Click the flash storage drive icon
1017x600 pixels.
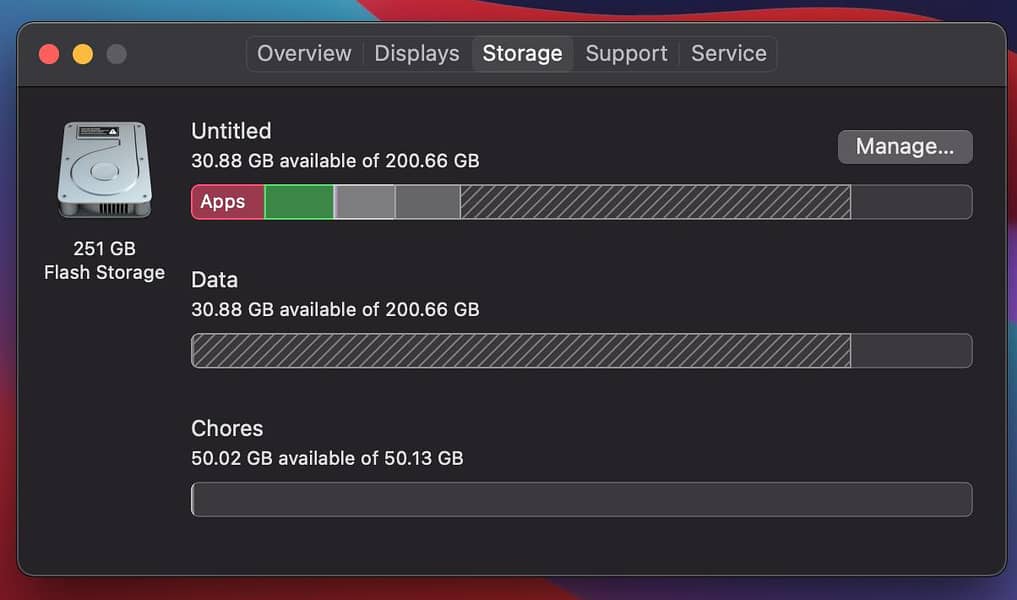click(104, 169)
